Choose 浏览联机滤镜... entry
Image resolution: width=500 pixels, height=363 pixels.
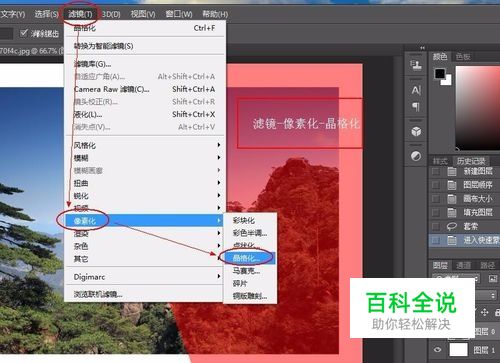coord(145,294)
